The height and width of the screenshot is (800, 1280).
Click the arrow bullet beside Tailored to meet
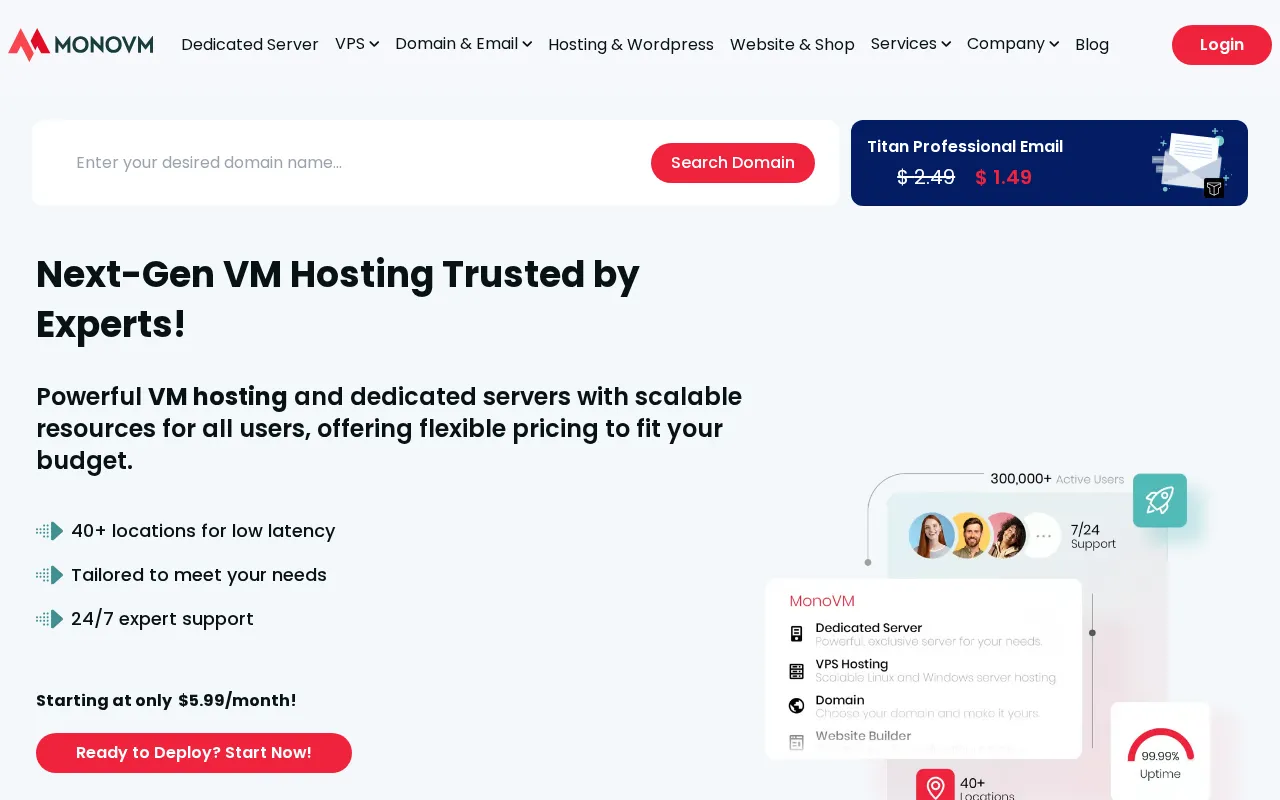[x=50, y=575]
